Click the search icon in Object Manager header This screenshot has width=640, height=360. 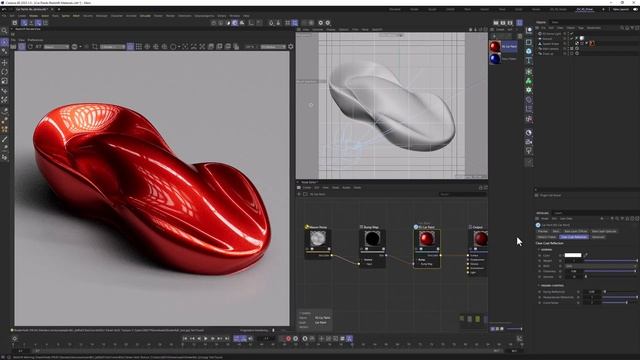tap(622, 28)
